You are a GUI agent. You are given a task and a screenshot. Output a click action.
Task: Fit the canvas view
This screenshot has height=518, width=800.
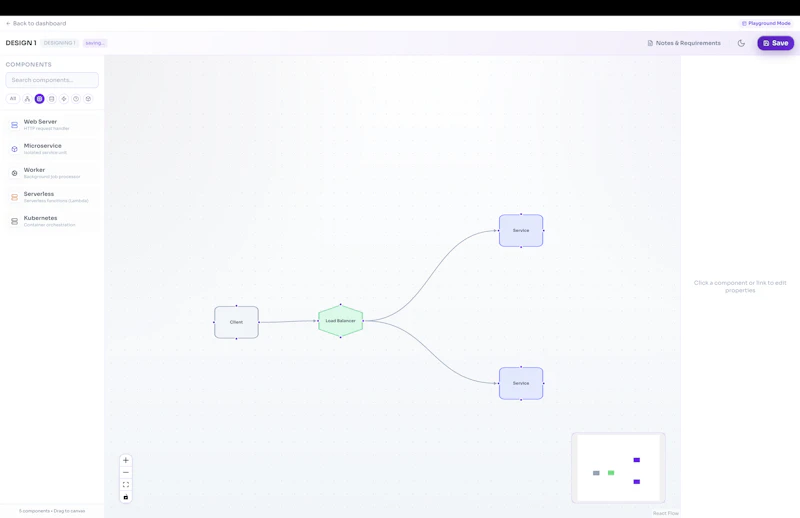(126, 484)
